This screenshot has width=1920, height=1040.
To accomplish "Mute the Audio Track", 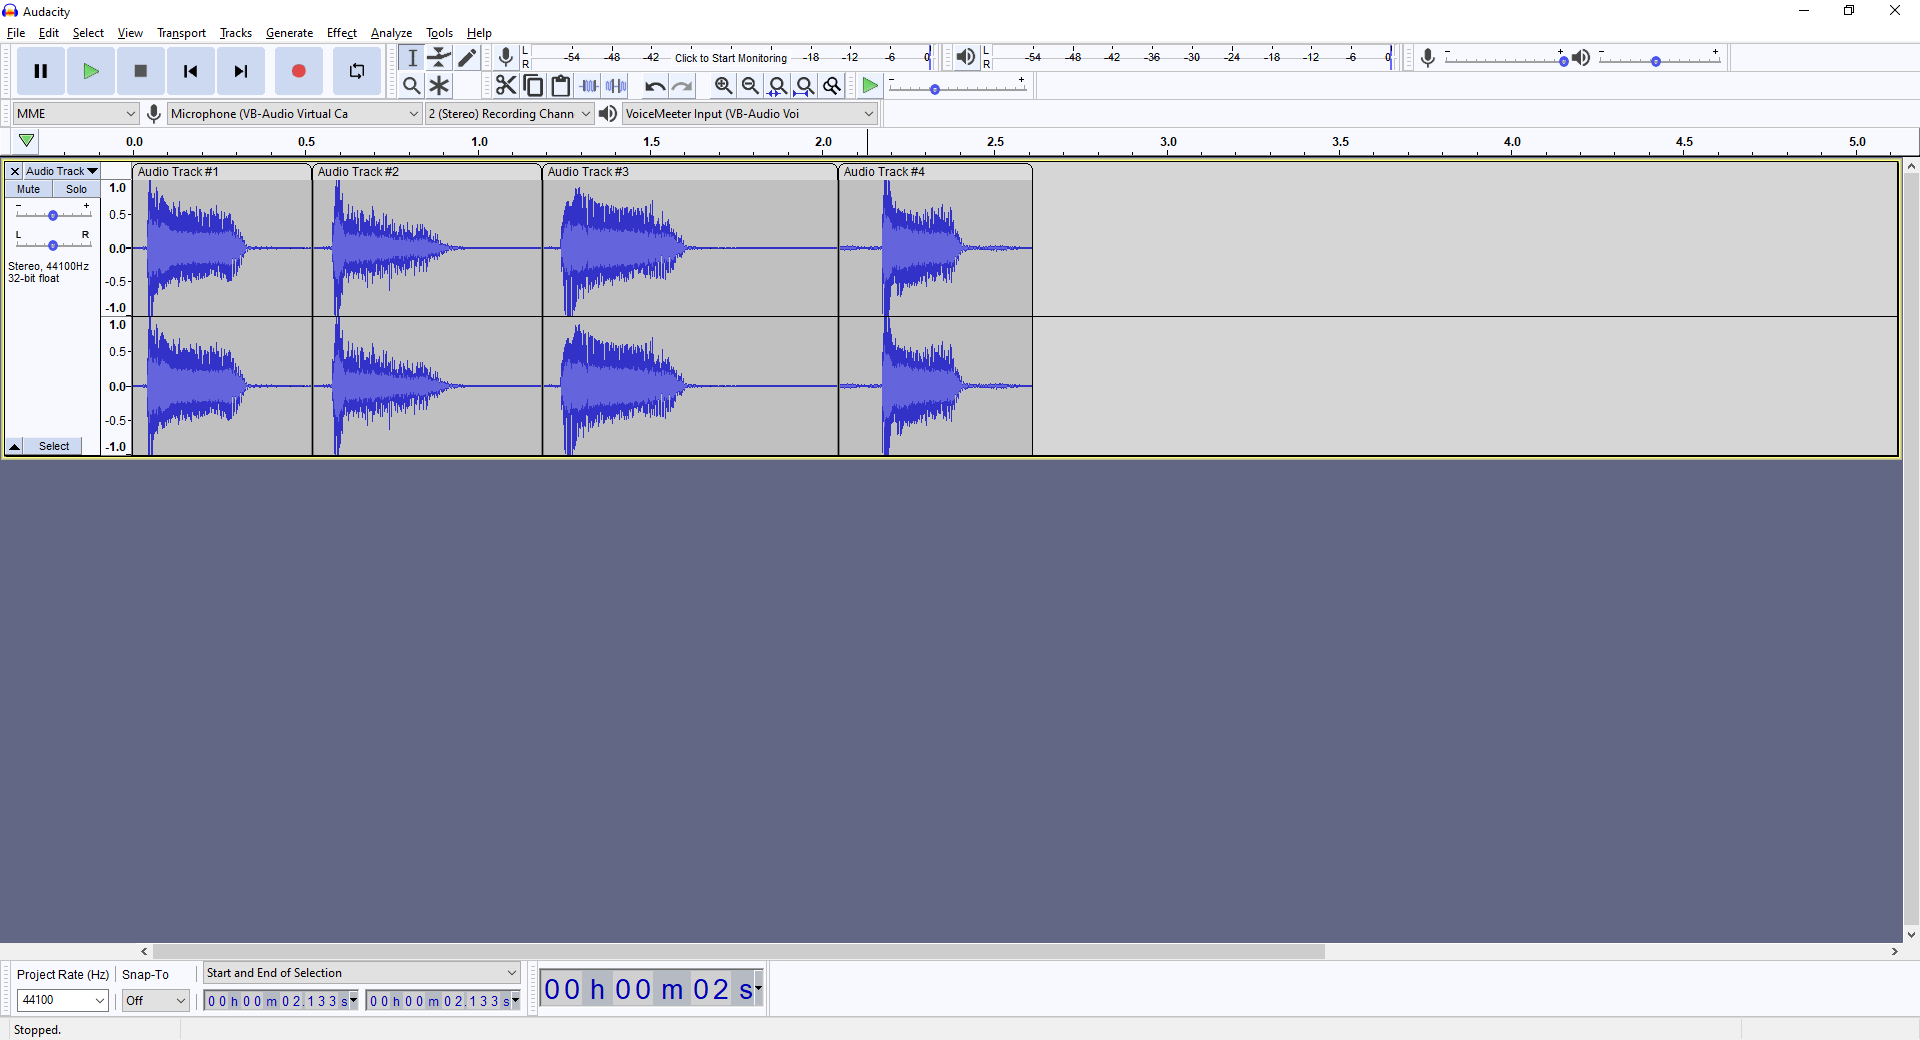I will [29, 189].
